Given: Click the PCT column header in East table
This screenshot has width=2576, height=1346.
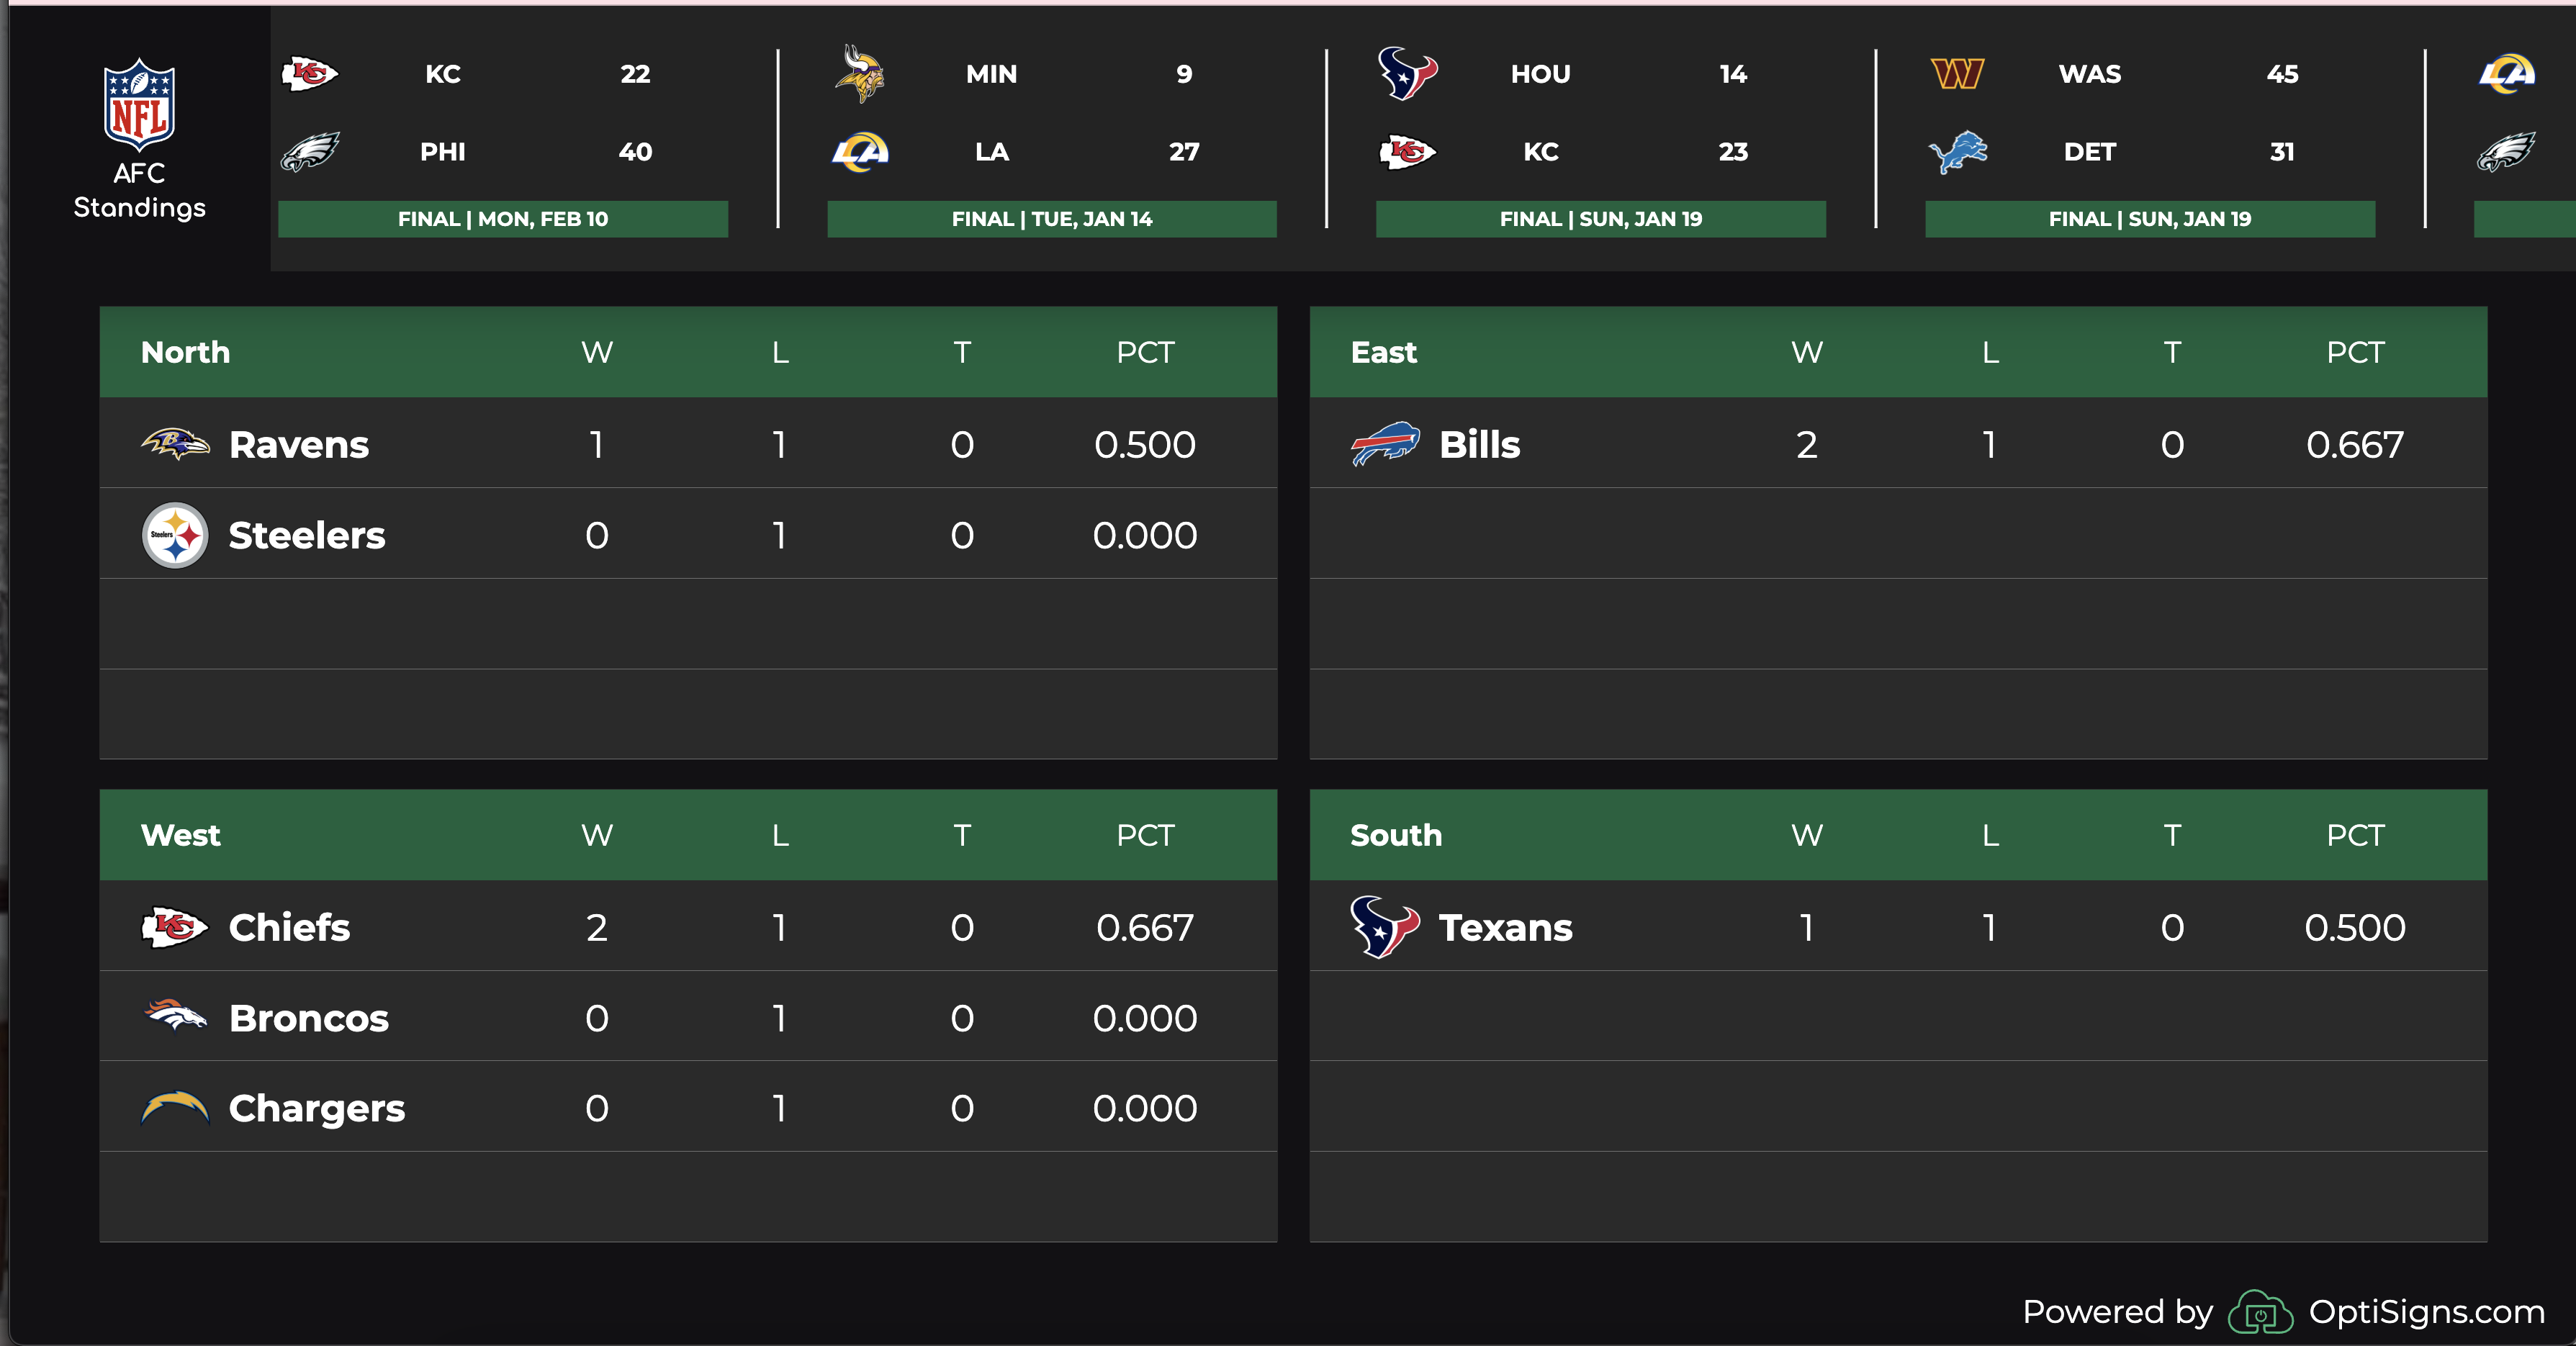Looking at the screenshot, I should click(x=2355, y=352).
